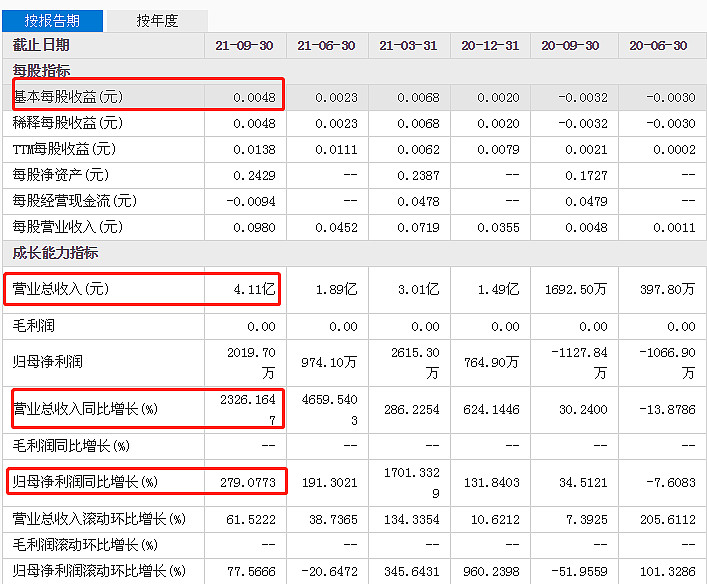Click the 2019.70万 net profit value
The height and width of the screenshot is (584, 707).
[x=251, y=363]
